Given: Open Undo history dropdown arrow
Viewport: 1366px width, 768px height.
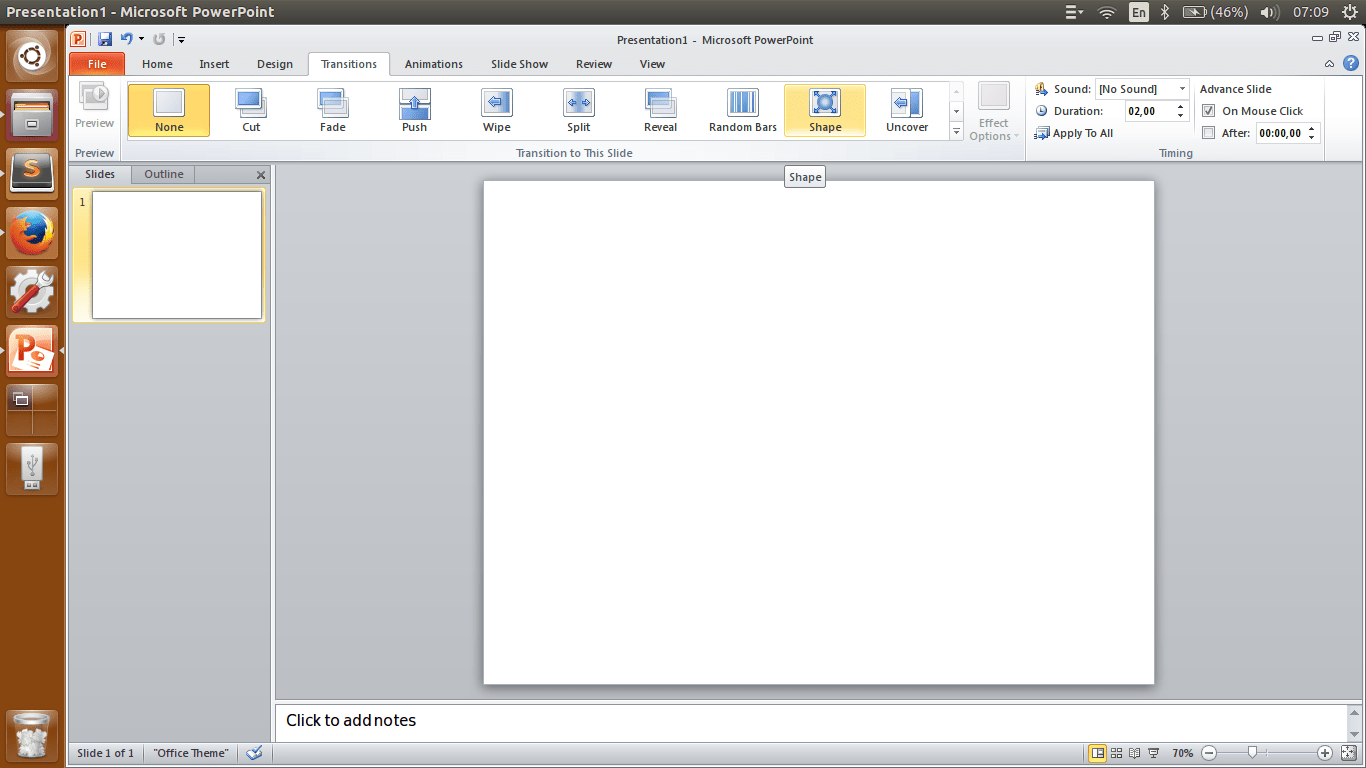Looking at the screenshot, I should coord(141,39).
